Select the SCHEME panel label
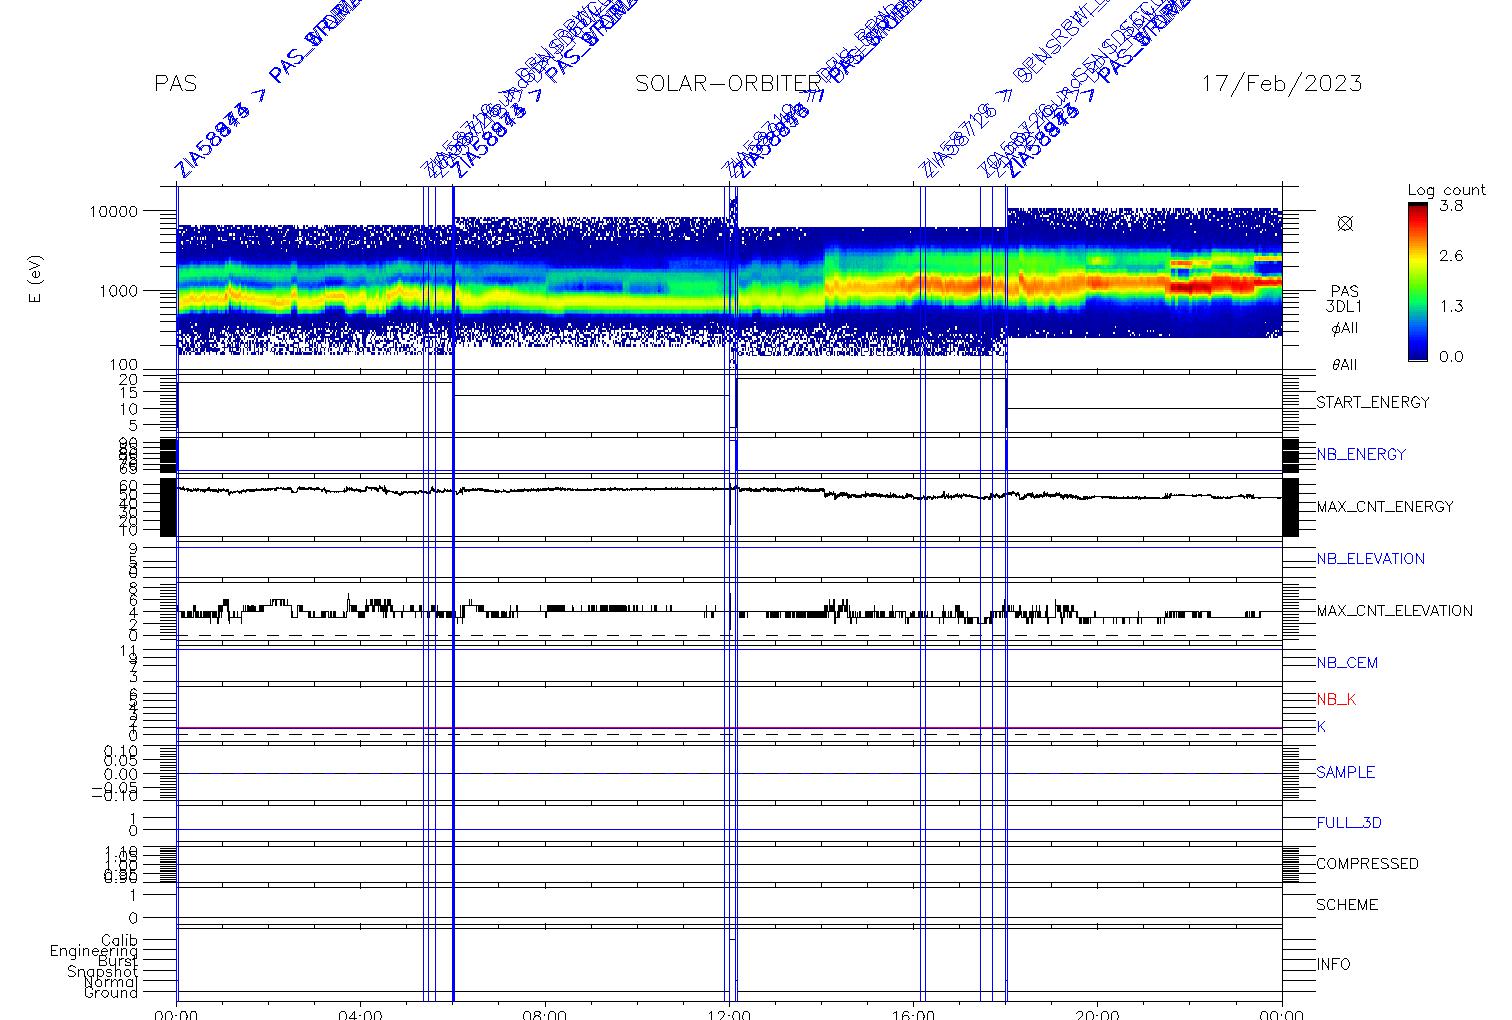The height and width of the screenshot is (1020, 1512). tap(1347, 904)
